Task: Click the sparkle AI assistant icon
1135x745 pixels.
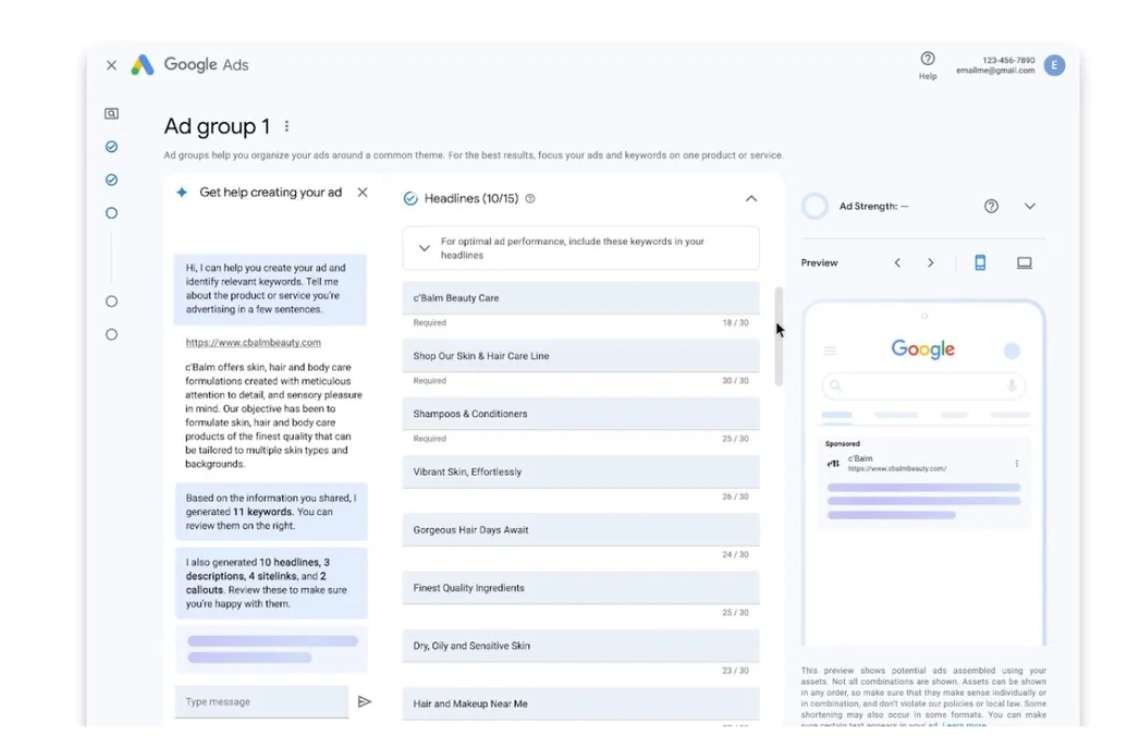Action: tap(182, 193)
